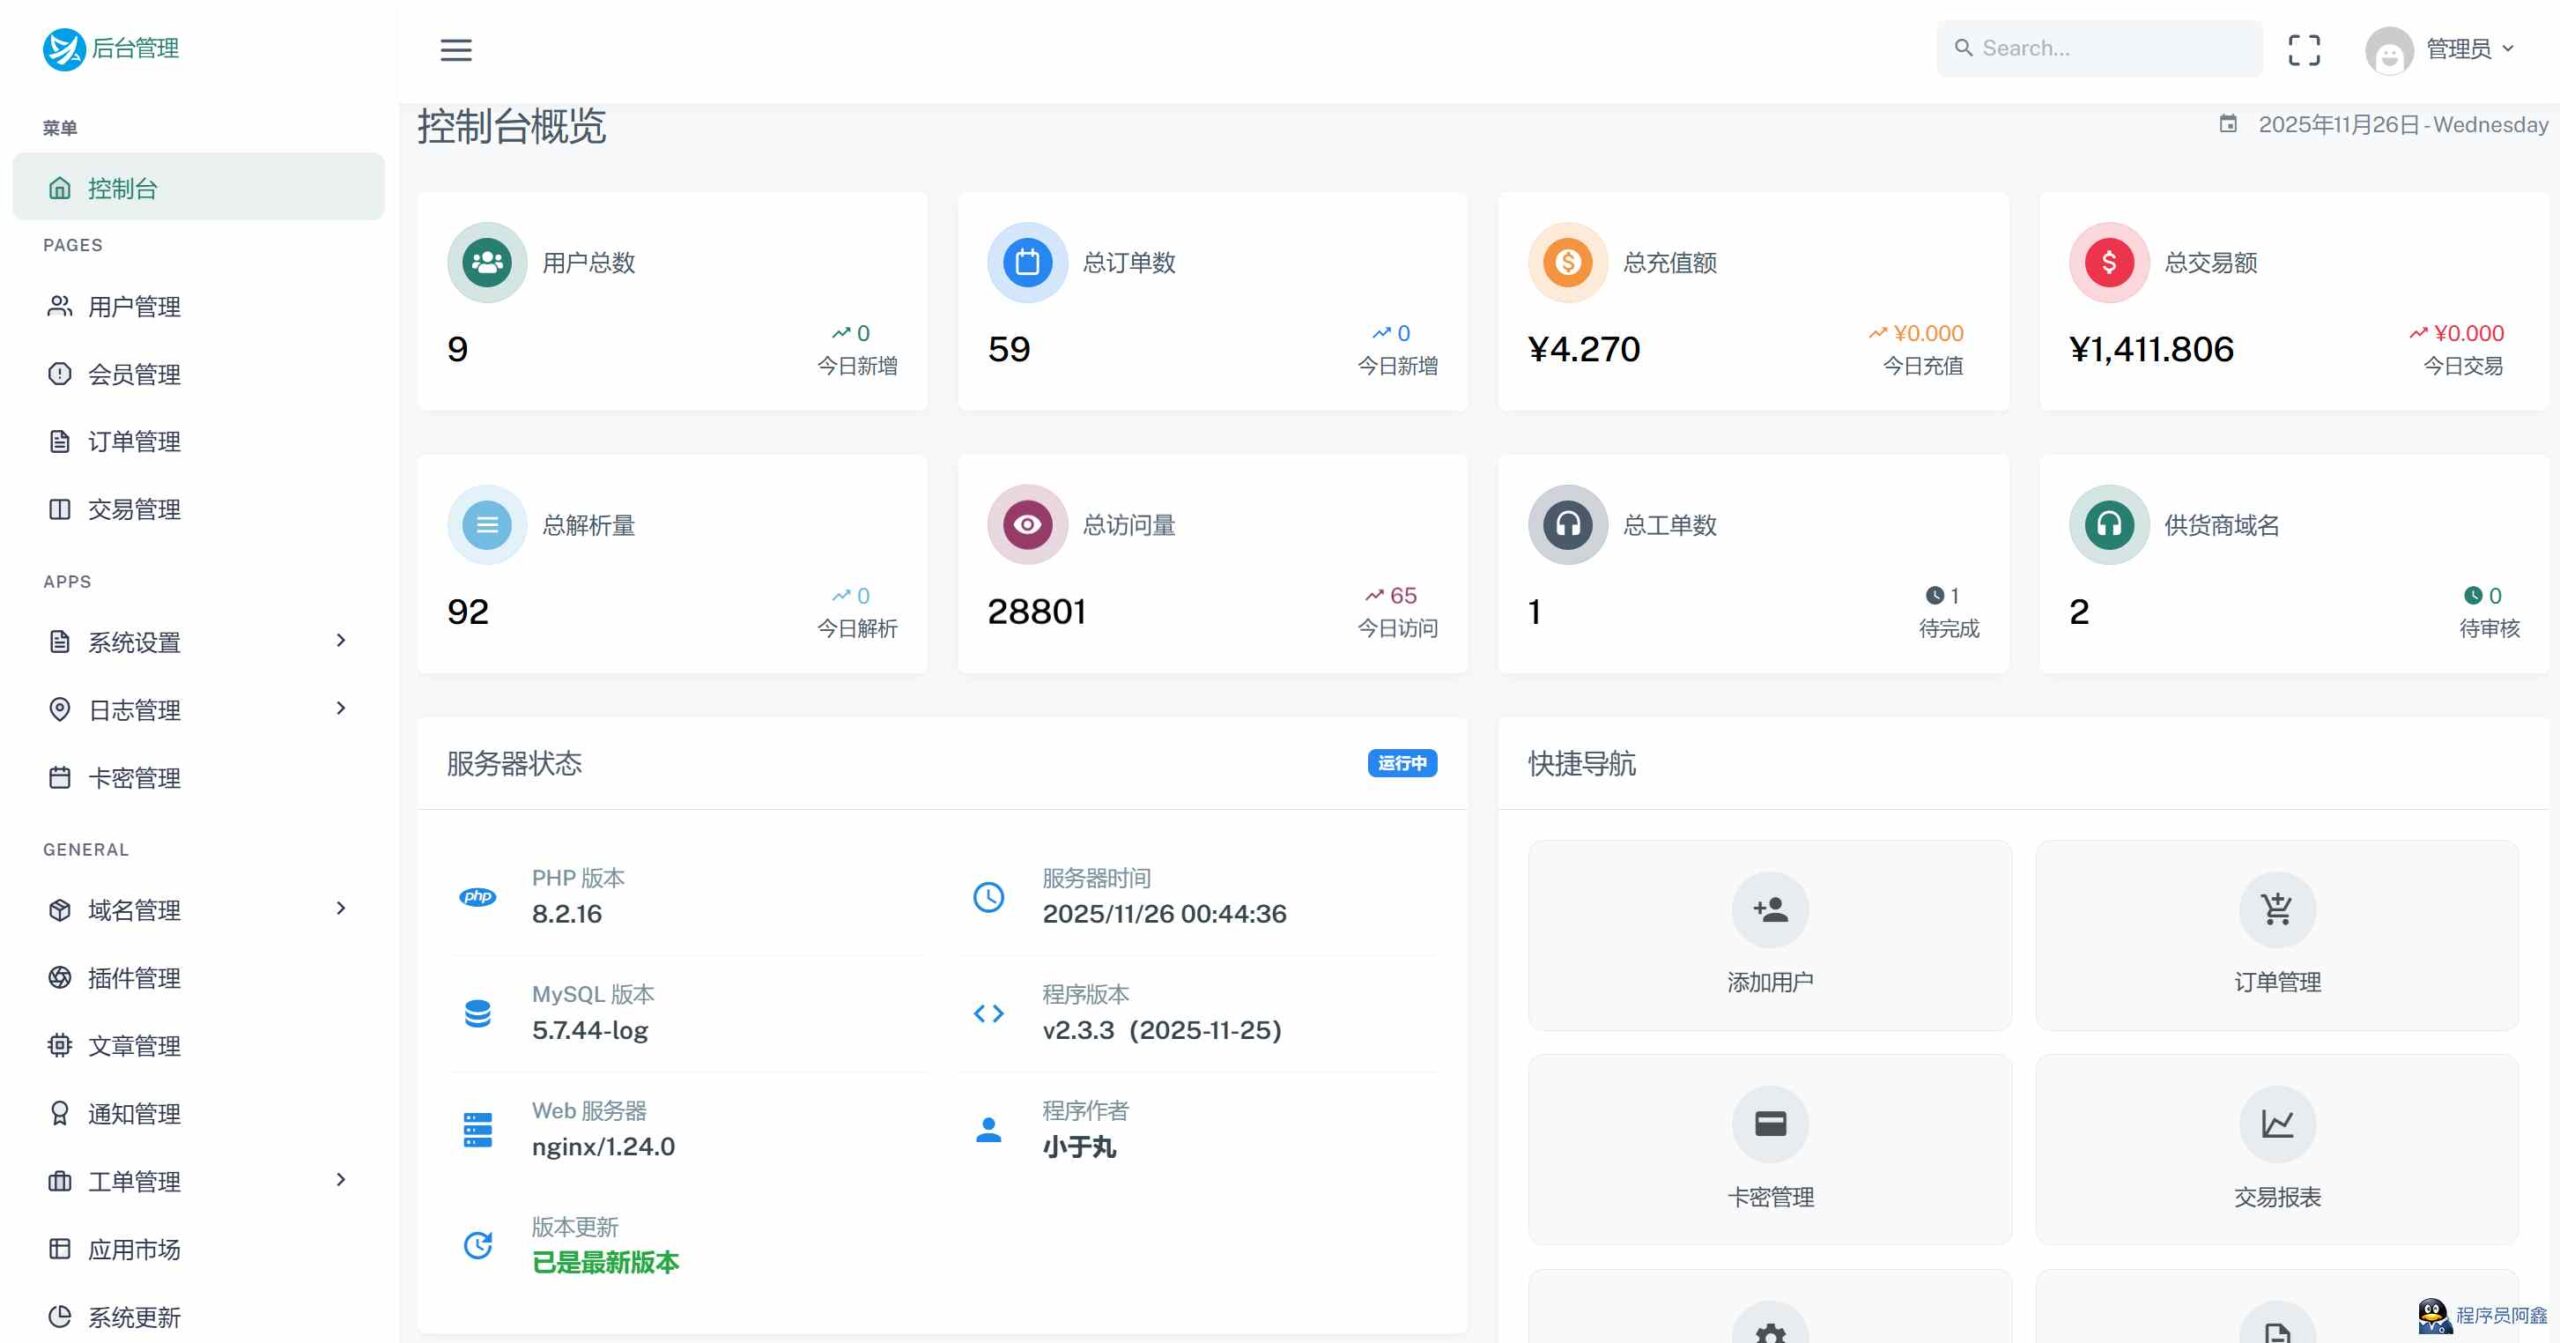
Task: Click the 总充值额 dollar icon
Action: 1567,262
